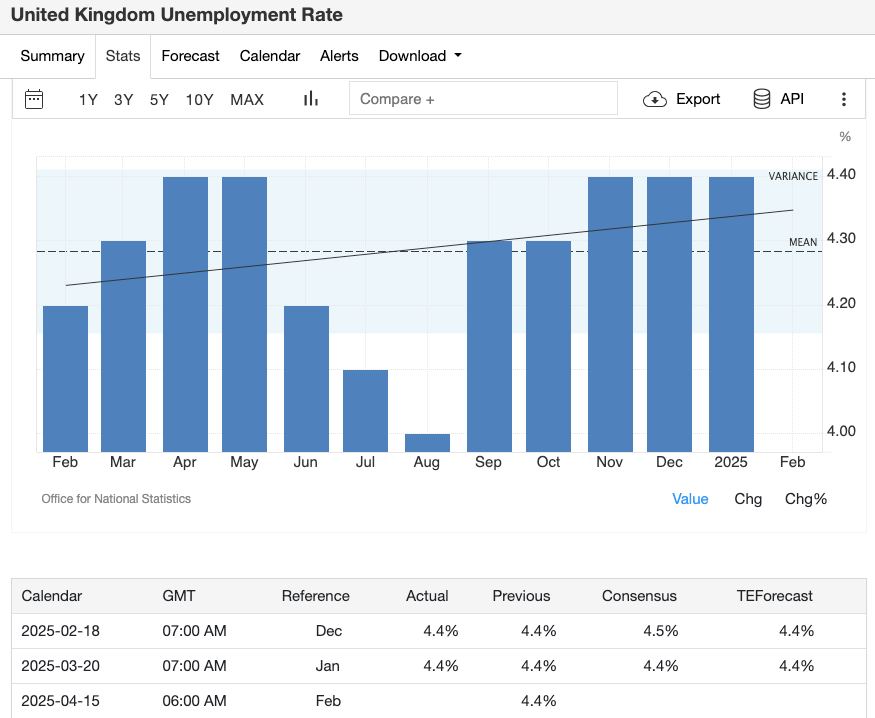875x718 pixels.
Task: Go to the Summary tab
Action: tap(52, 56)
